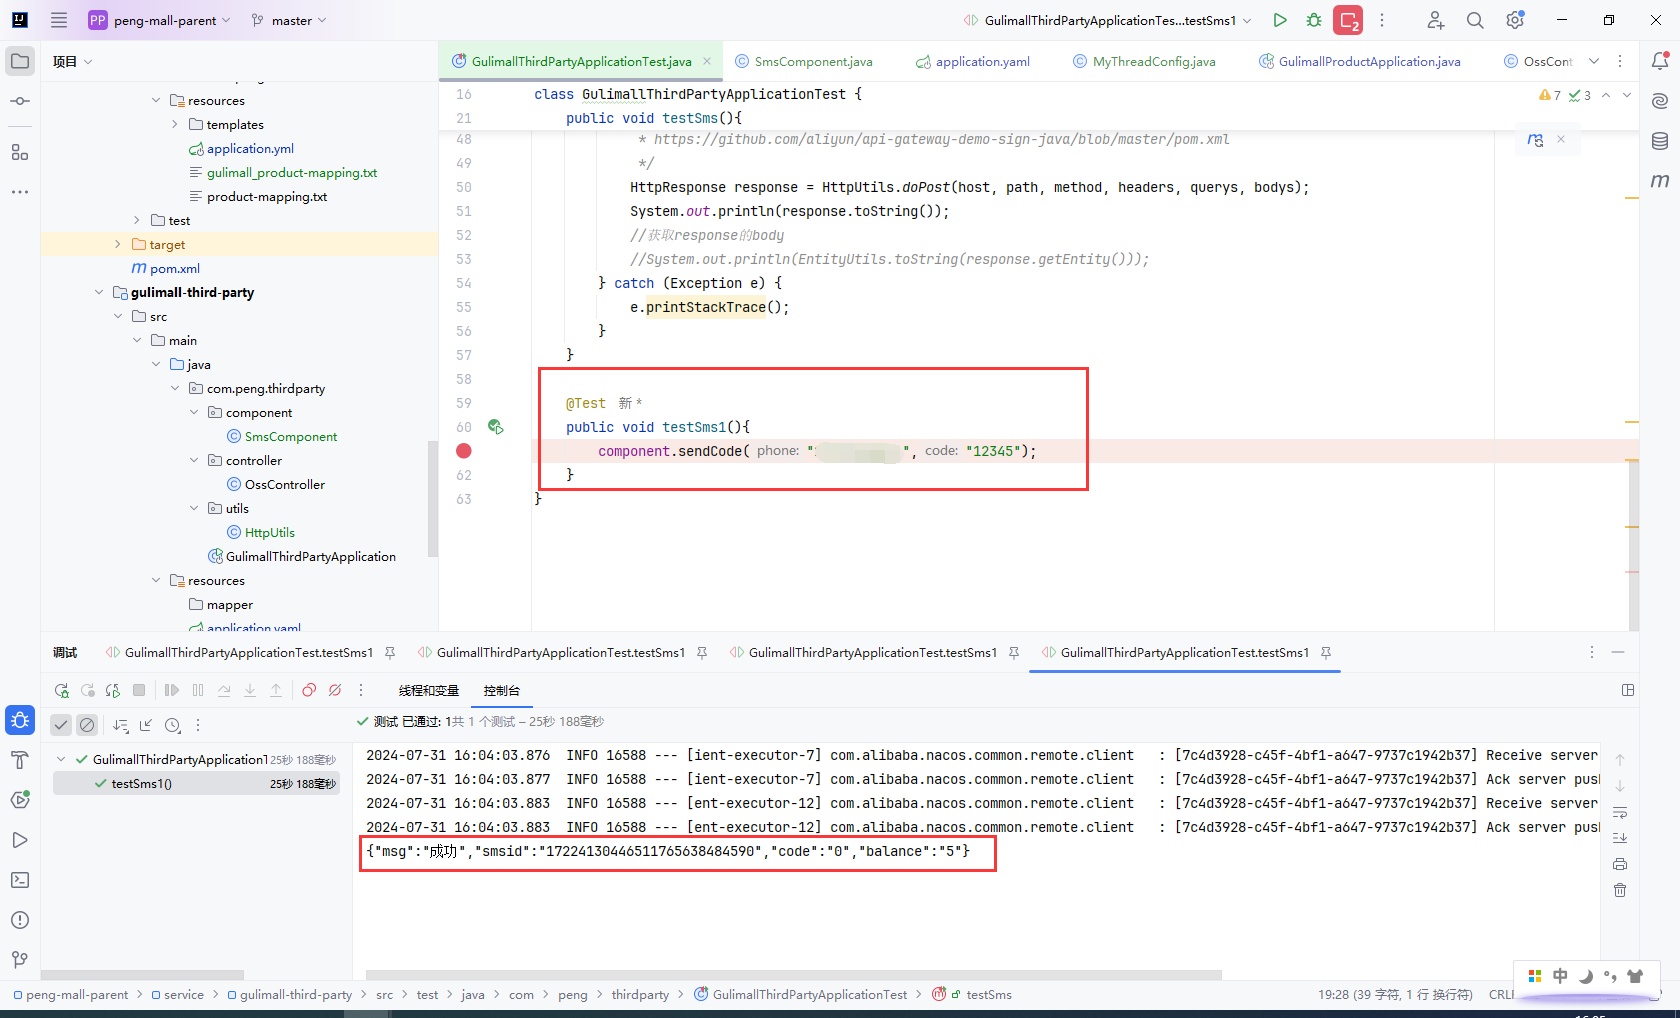This screenshot has width=1680, height=1018.
Task: Pin the first testSms1 debug tab
Action: click(x=390, y=653)
